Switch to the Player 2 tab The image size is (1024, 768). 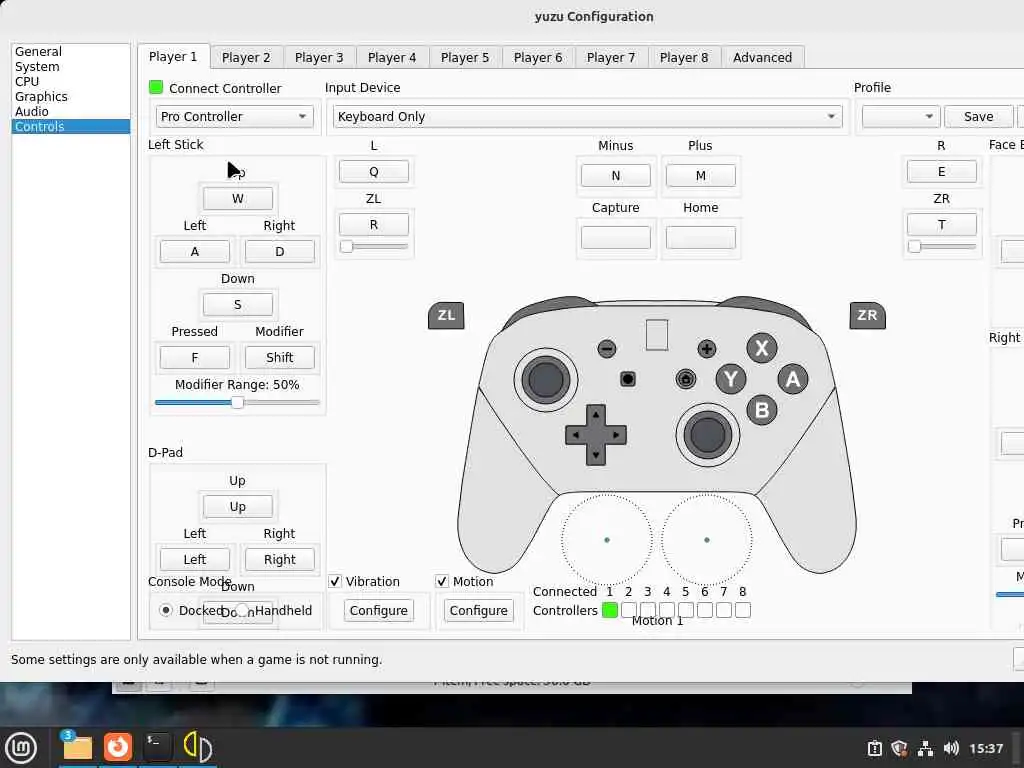[x=246, y=57]
